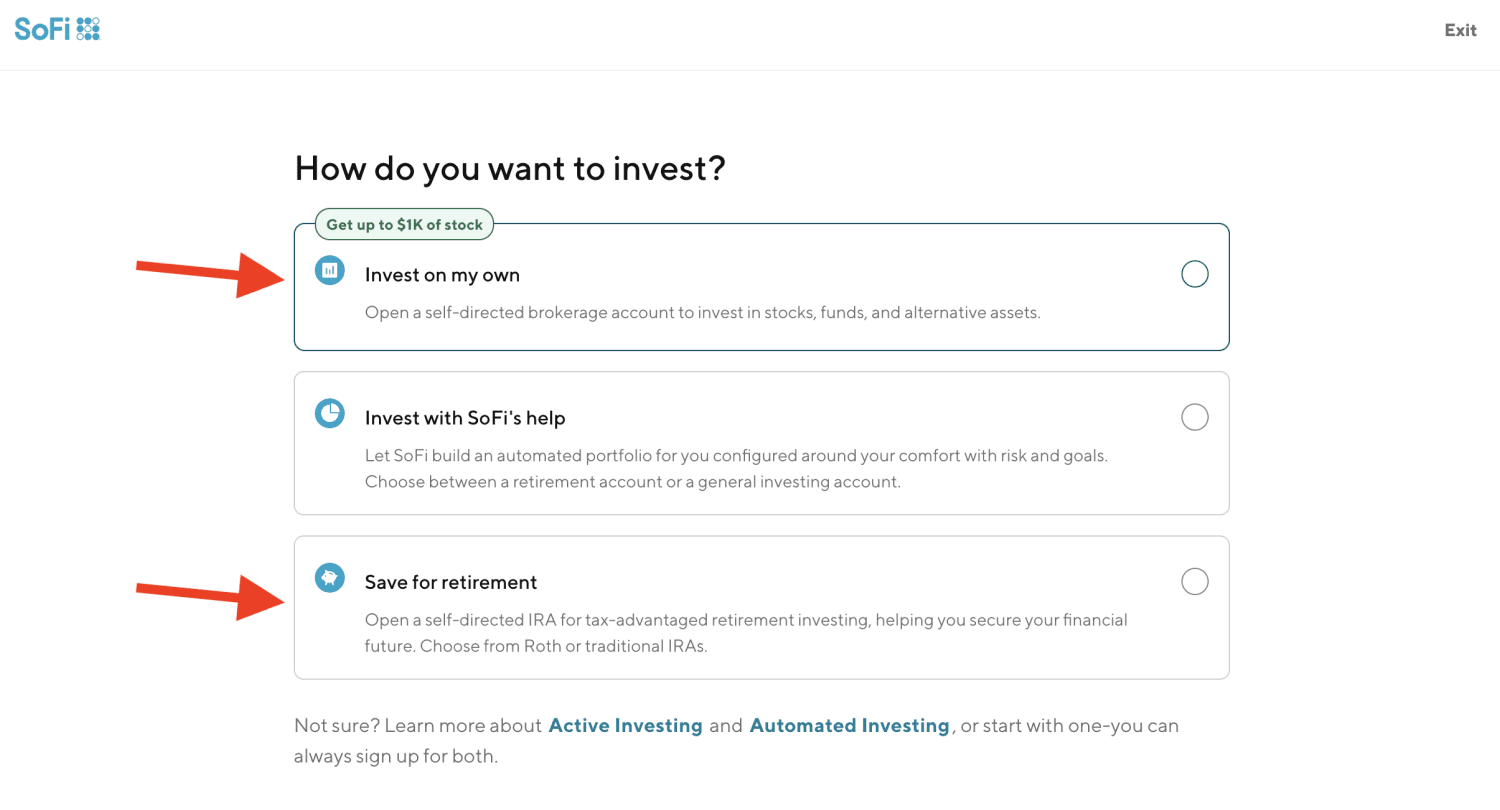Viewport: 1500px width, 810px height.
Task: Open the Automated Investing link
Action: [x=849, y=726]
